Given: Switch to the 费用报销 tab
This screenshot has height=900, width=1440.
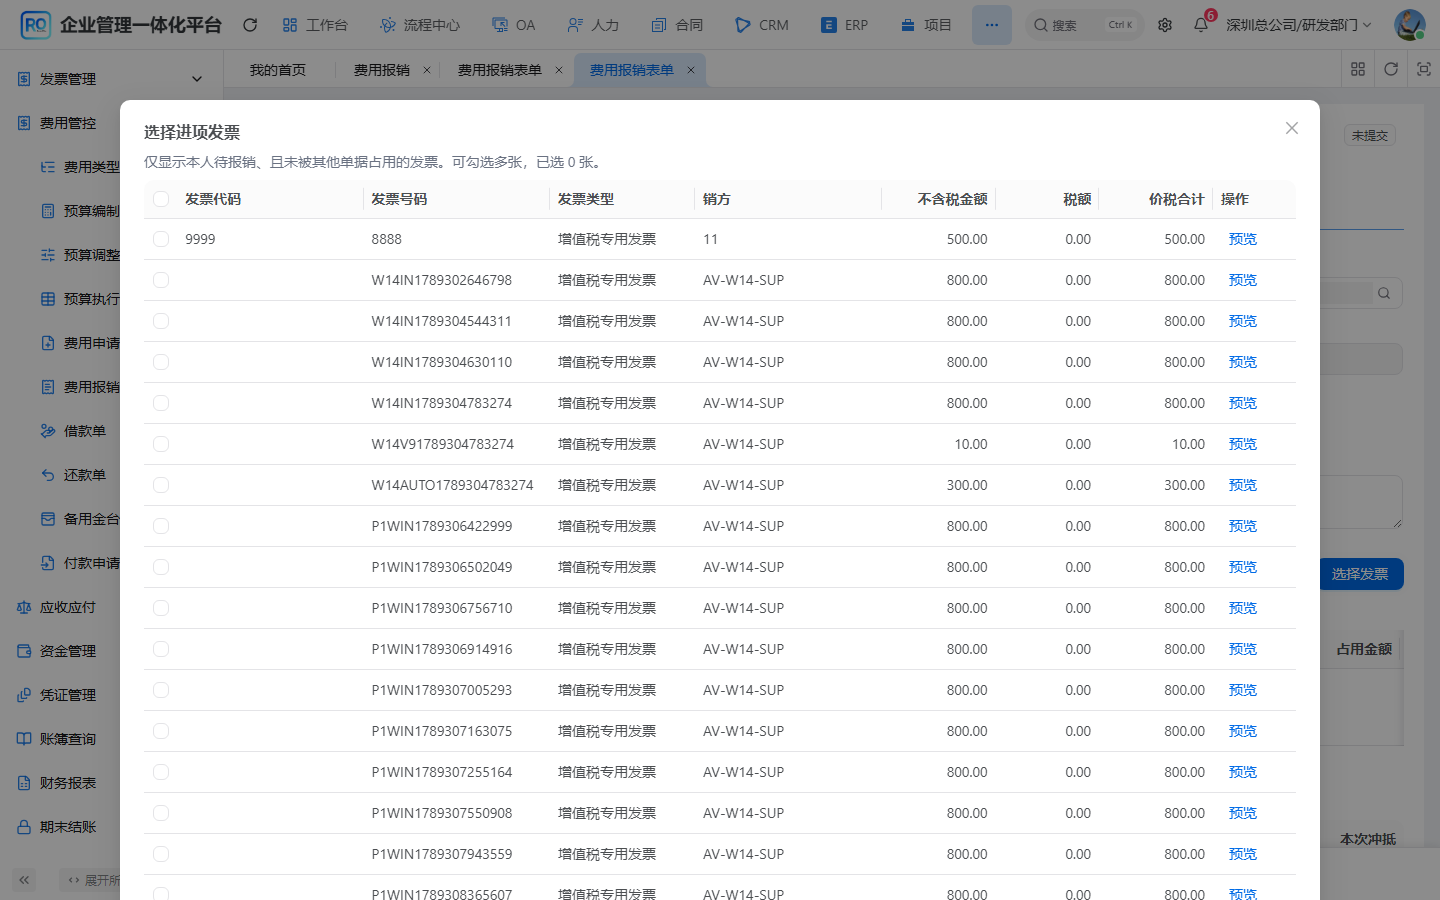Looking at the screenshot, I should point(382,70).
